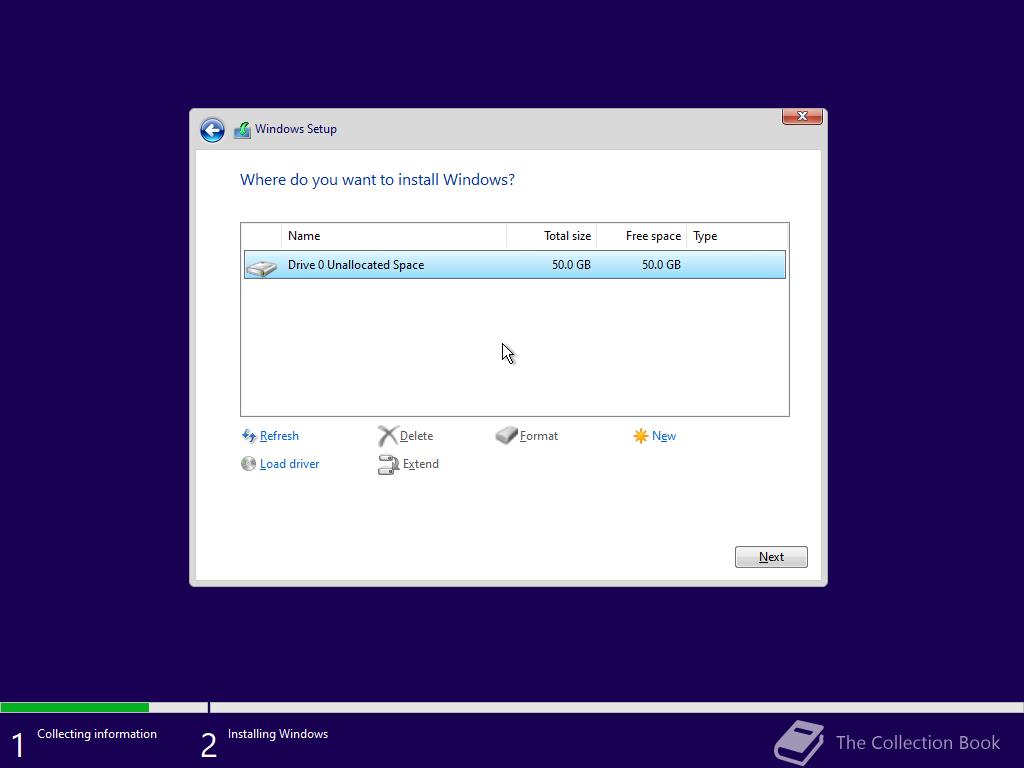Click the hard drive icon in Drive 0 row
Image resolution: width=1024 pixels, height=768 pixels.
coord(262,267)
